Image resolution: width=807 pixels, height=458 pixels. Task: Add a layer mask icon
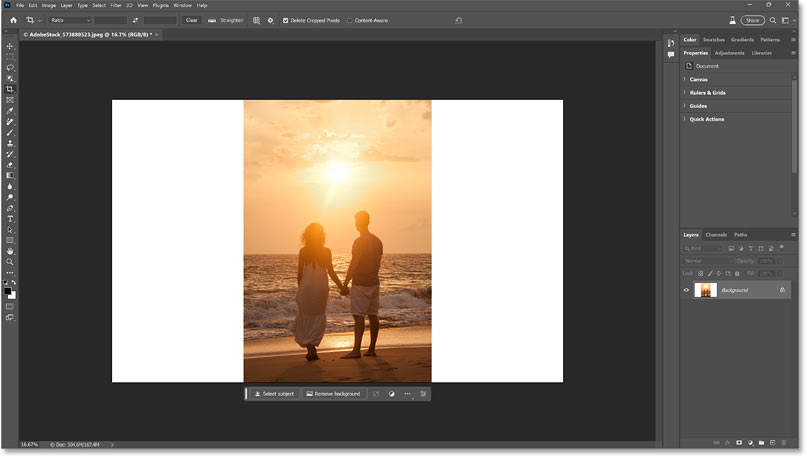pyautogui.click(x=739, y=443)
